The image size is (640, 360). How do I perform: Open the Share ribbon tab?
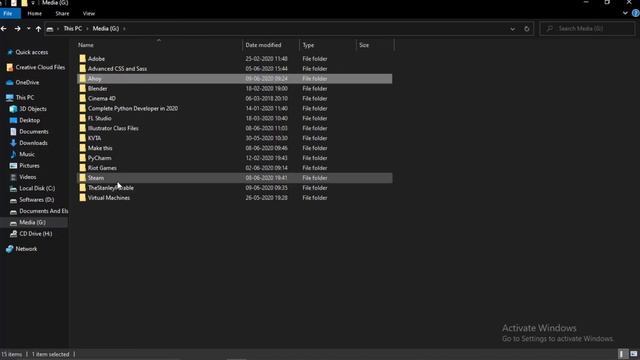[62, 13]
